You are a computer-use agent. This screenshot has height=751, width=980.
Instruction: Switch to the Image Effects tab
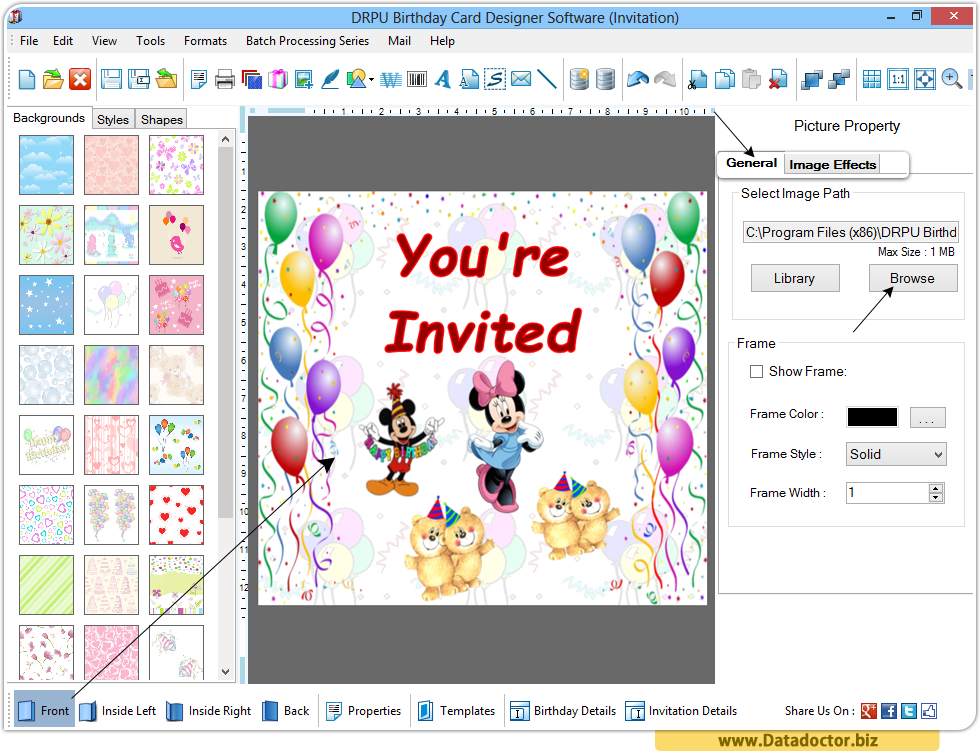[x=832, y=164]
